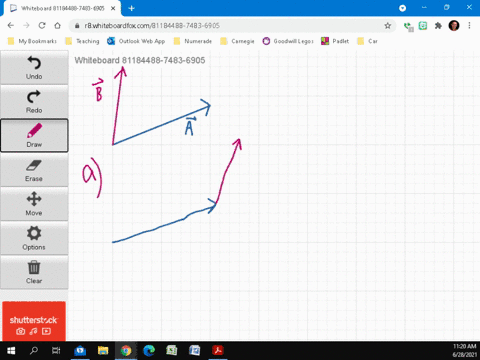Open Outlook from the taskbar
This screenshot has height=360, width=480.
80,351
